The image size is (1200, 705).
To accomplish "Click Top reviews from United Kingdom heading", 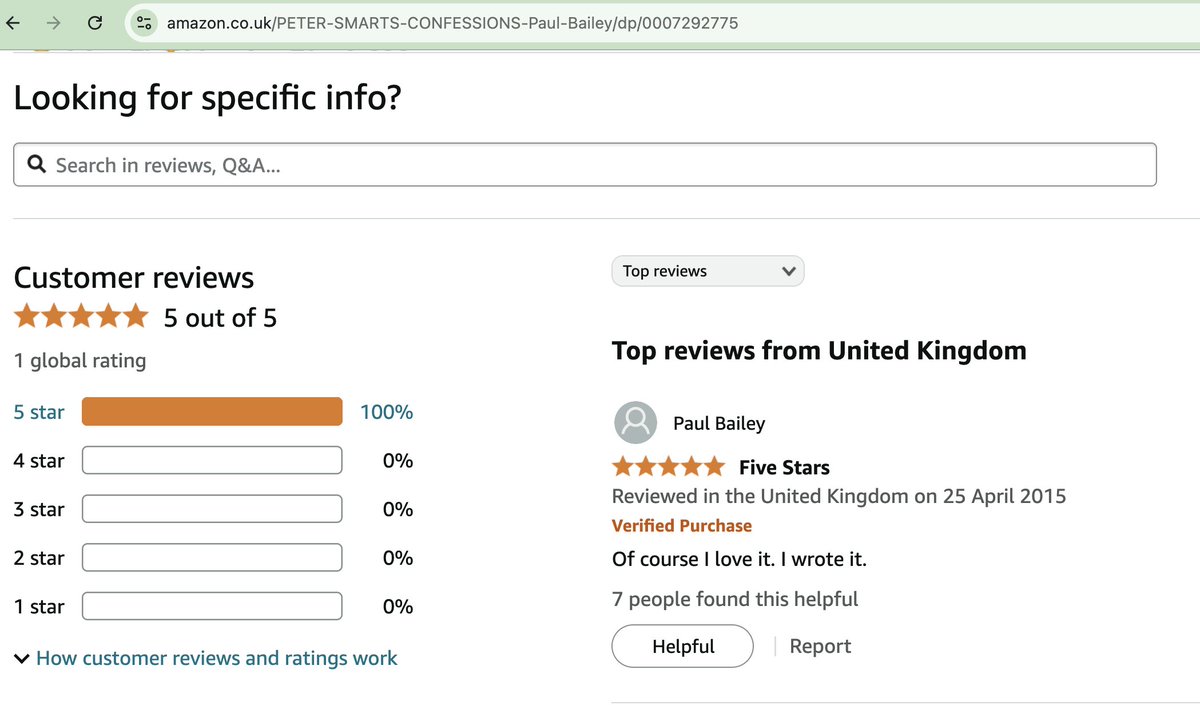I will point(819,351).
